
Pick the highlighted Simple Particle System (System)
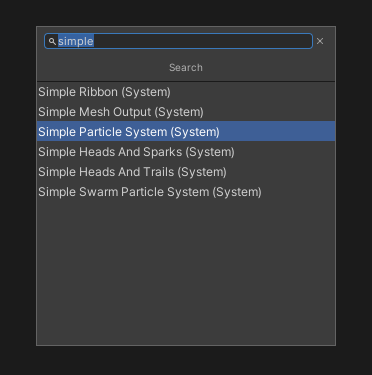click(186, 131)
